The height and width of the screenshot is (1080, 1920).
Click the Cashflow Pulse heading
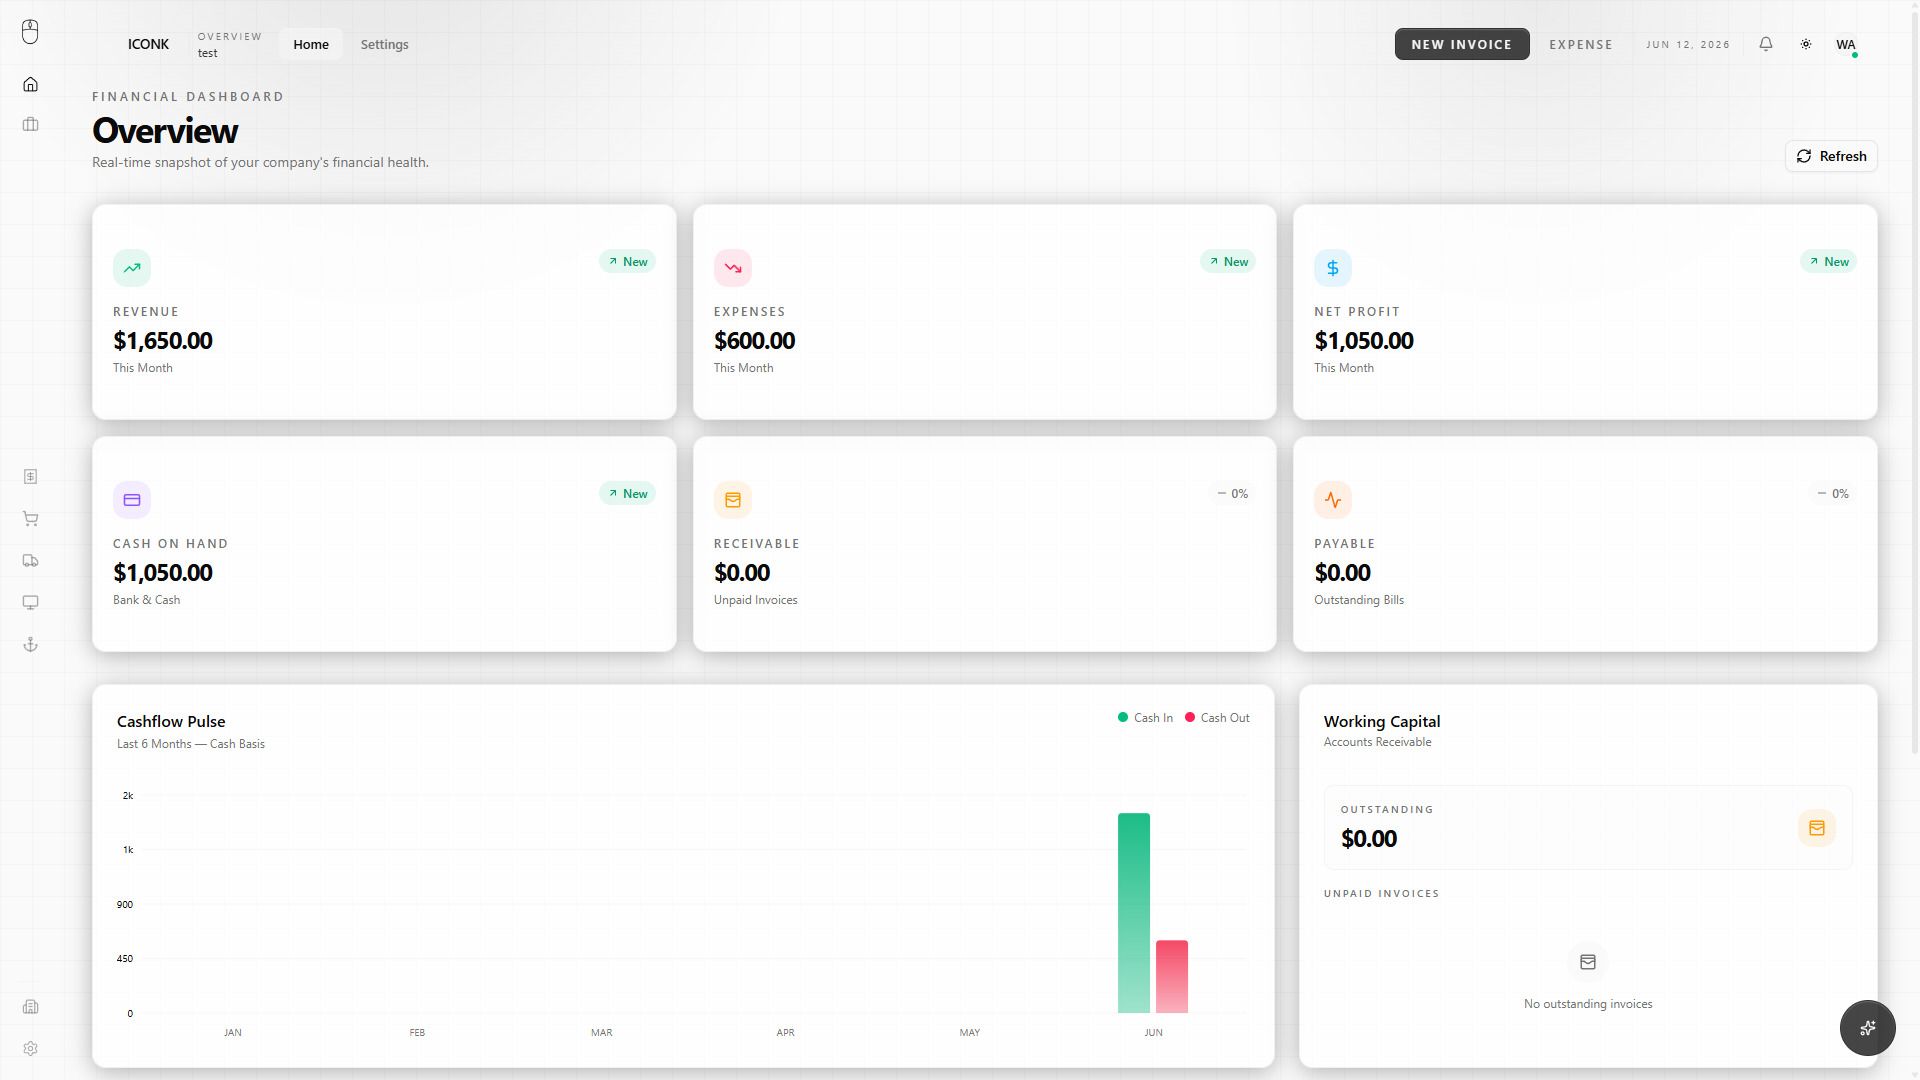pyautogui.click(x=171, y=721)
